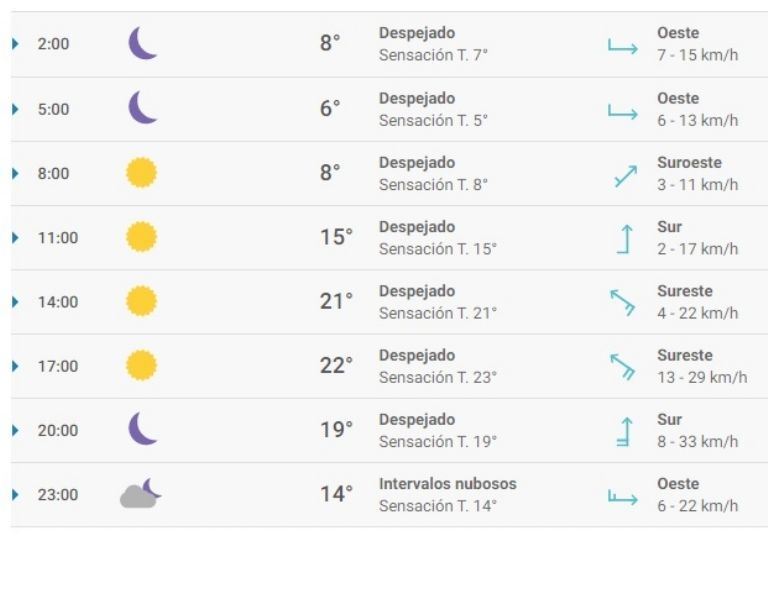Click the moon icon in 5:00 row

pyautogui.click(x=143, y=108)
